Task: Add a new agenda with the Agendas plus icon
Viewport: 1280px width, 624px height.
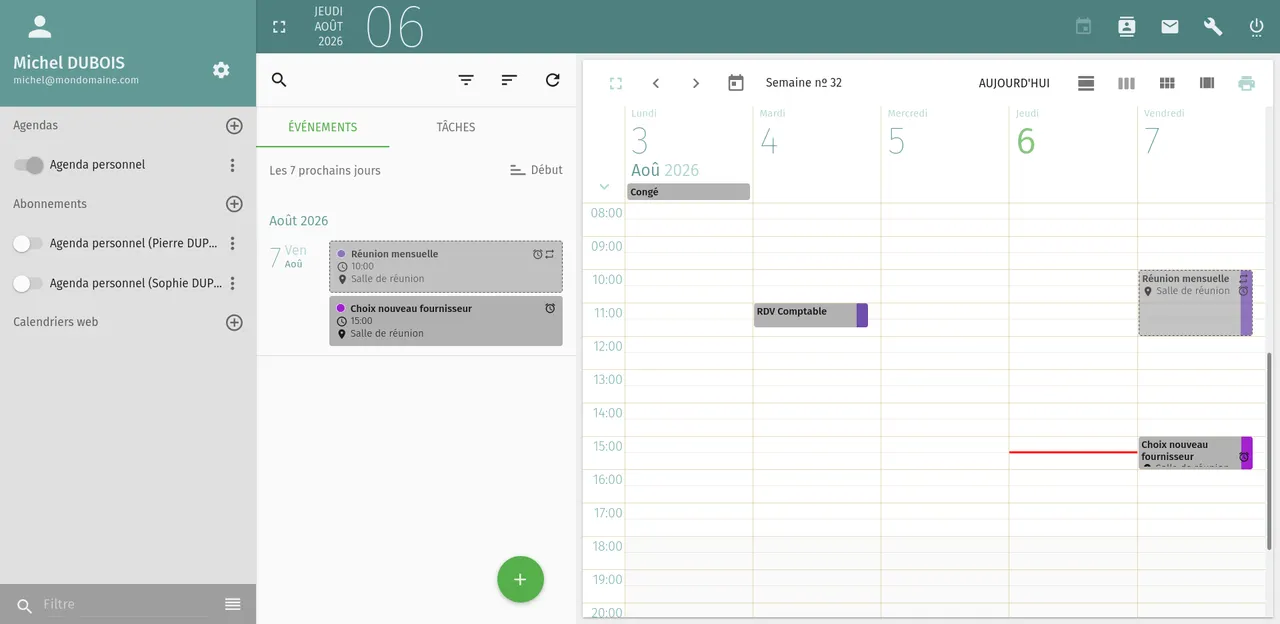Action: coord(234,126)
